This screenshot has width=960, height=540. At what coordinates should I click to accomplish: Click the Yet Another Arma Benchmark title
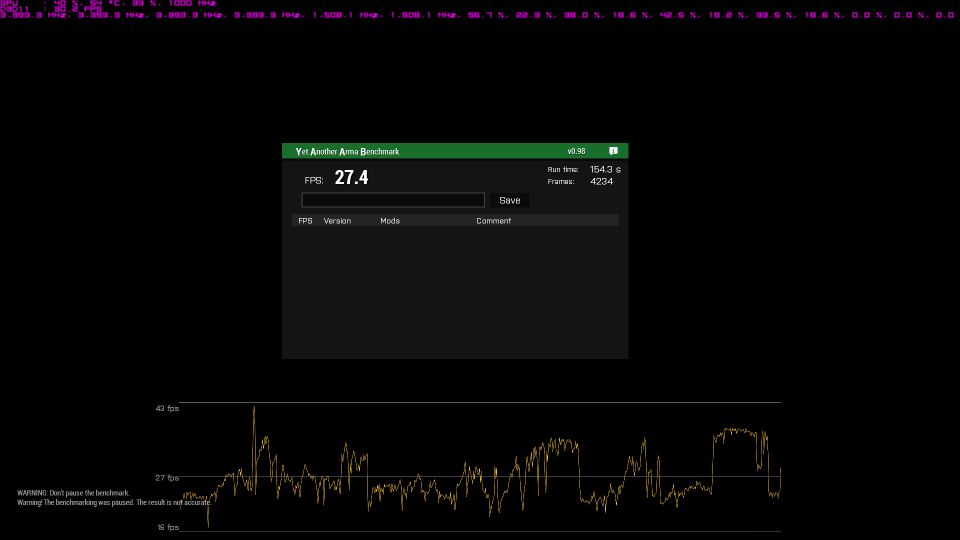(347, 151)
